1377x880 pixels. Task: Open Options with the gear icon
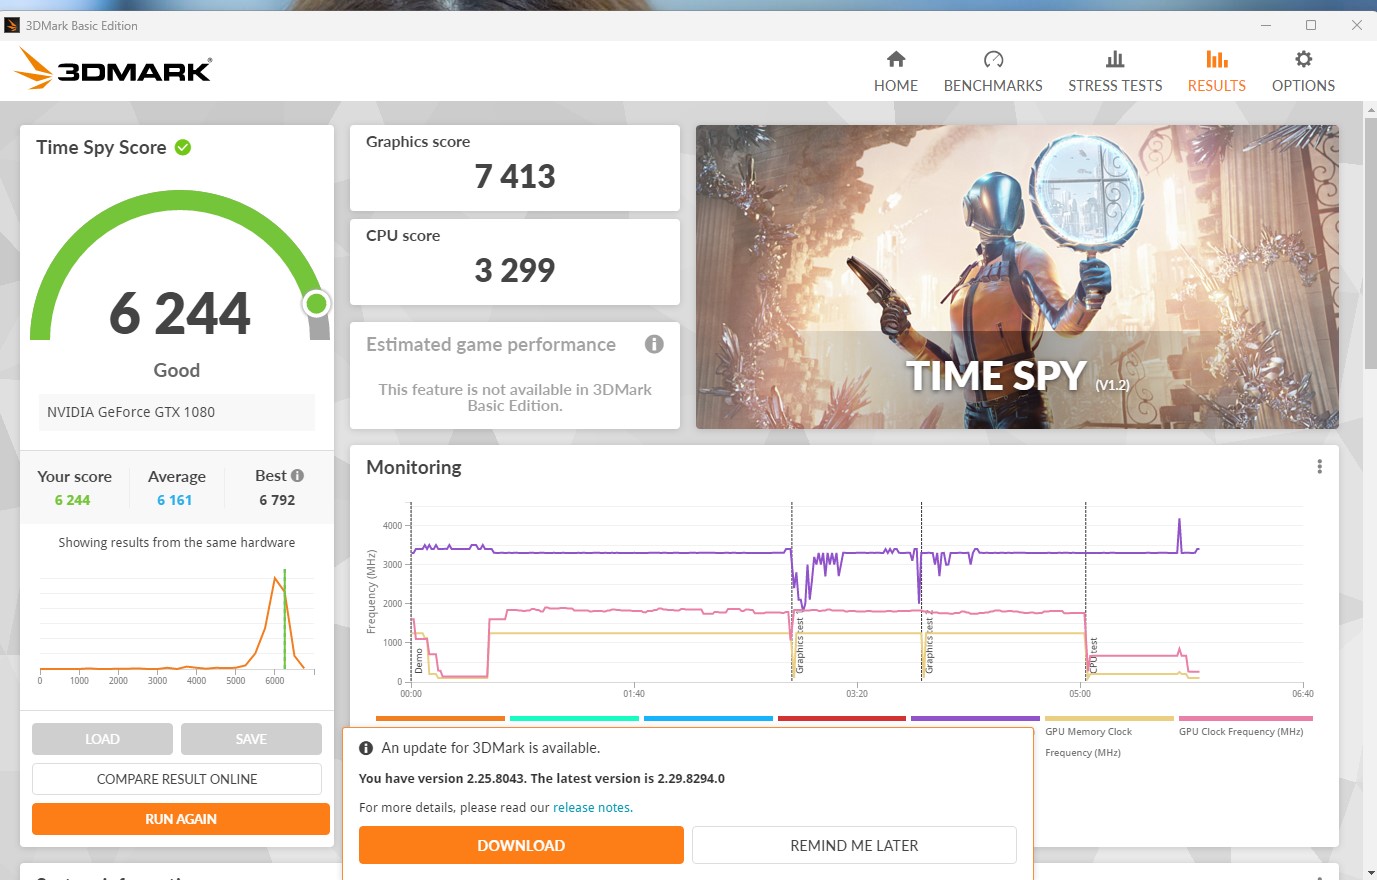[1303, 59]
